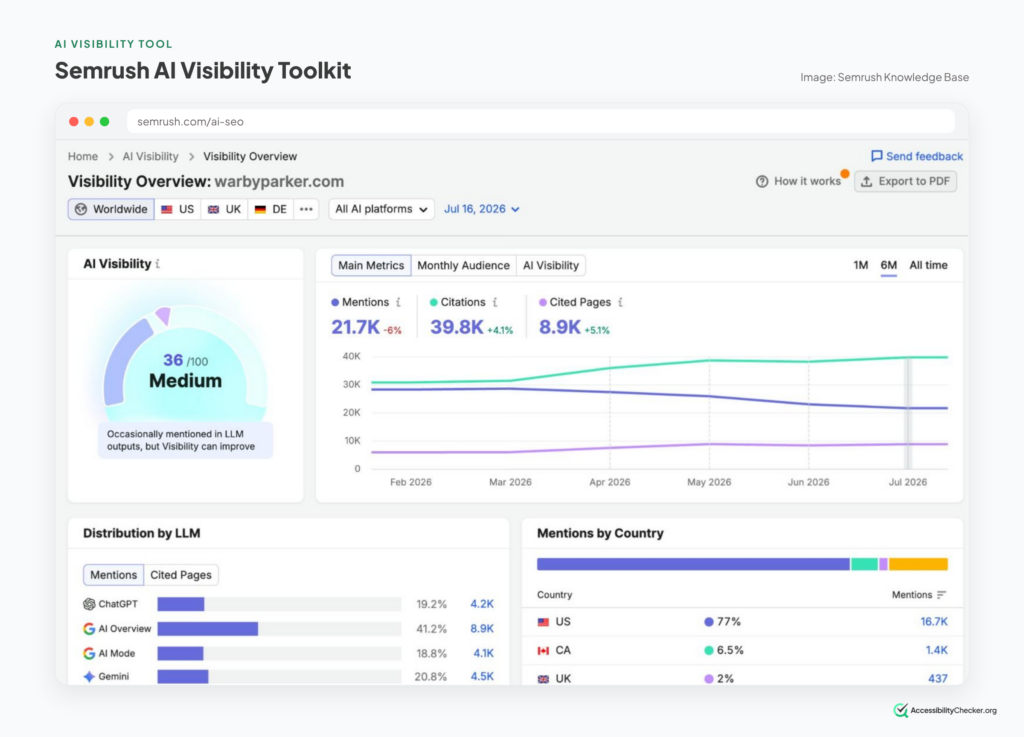Click the Export to PDF button
1024x737 pixels.
click(x=906, y=181)
